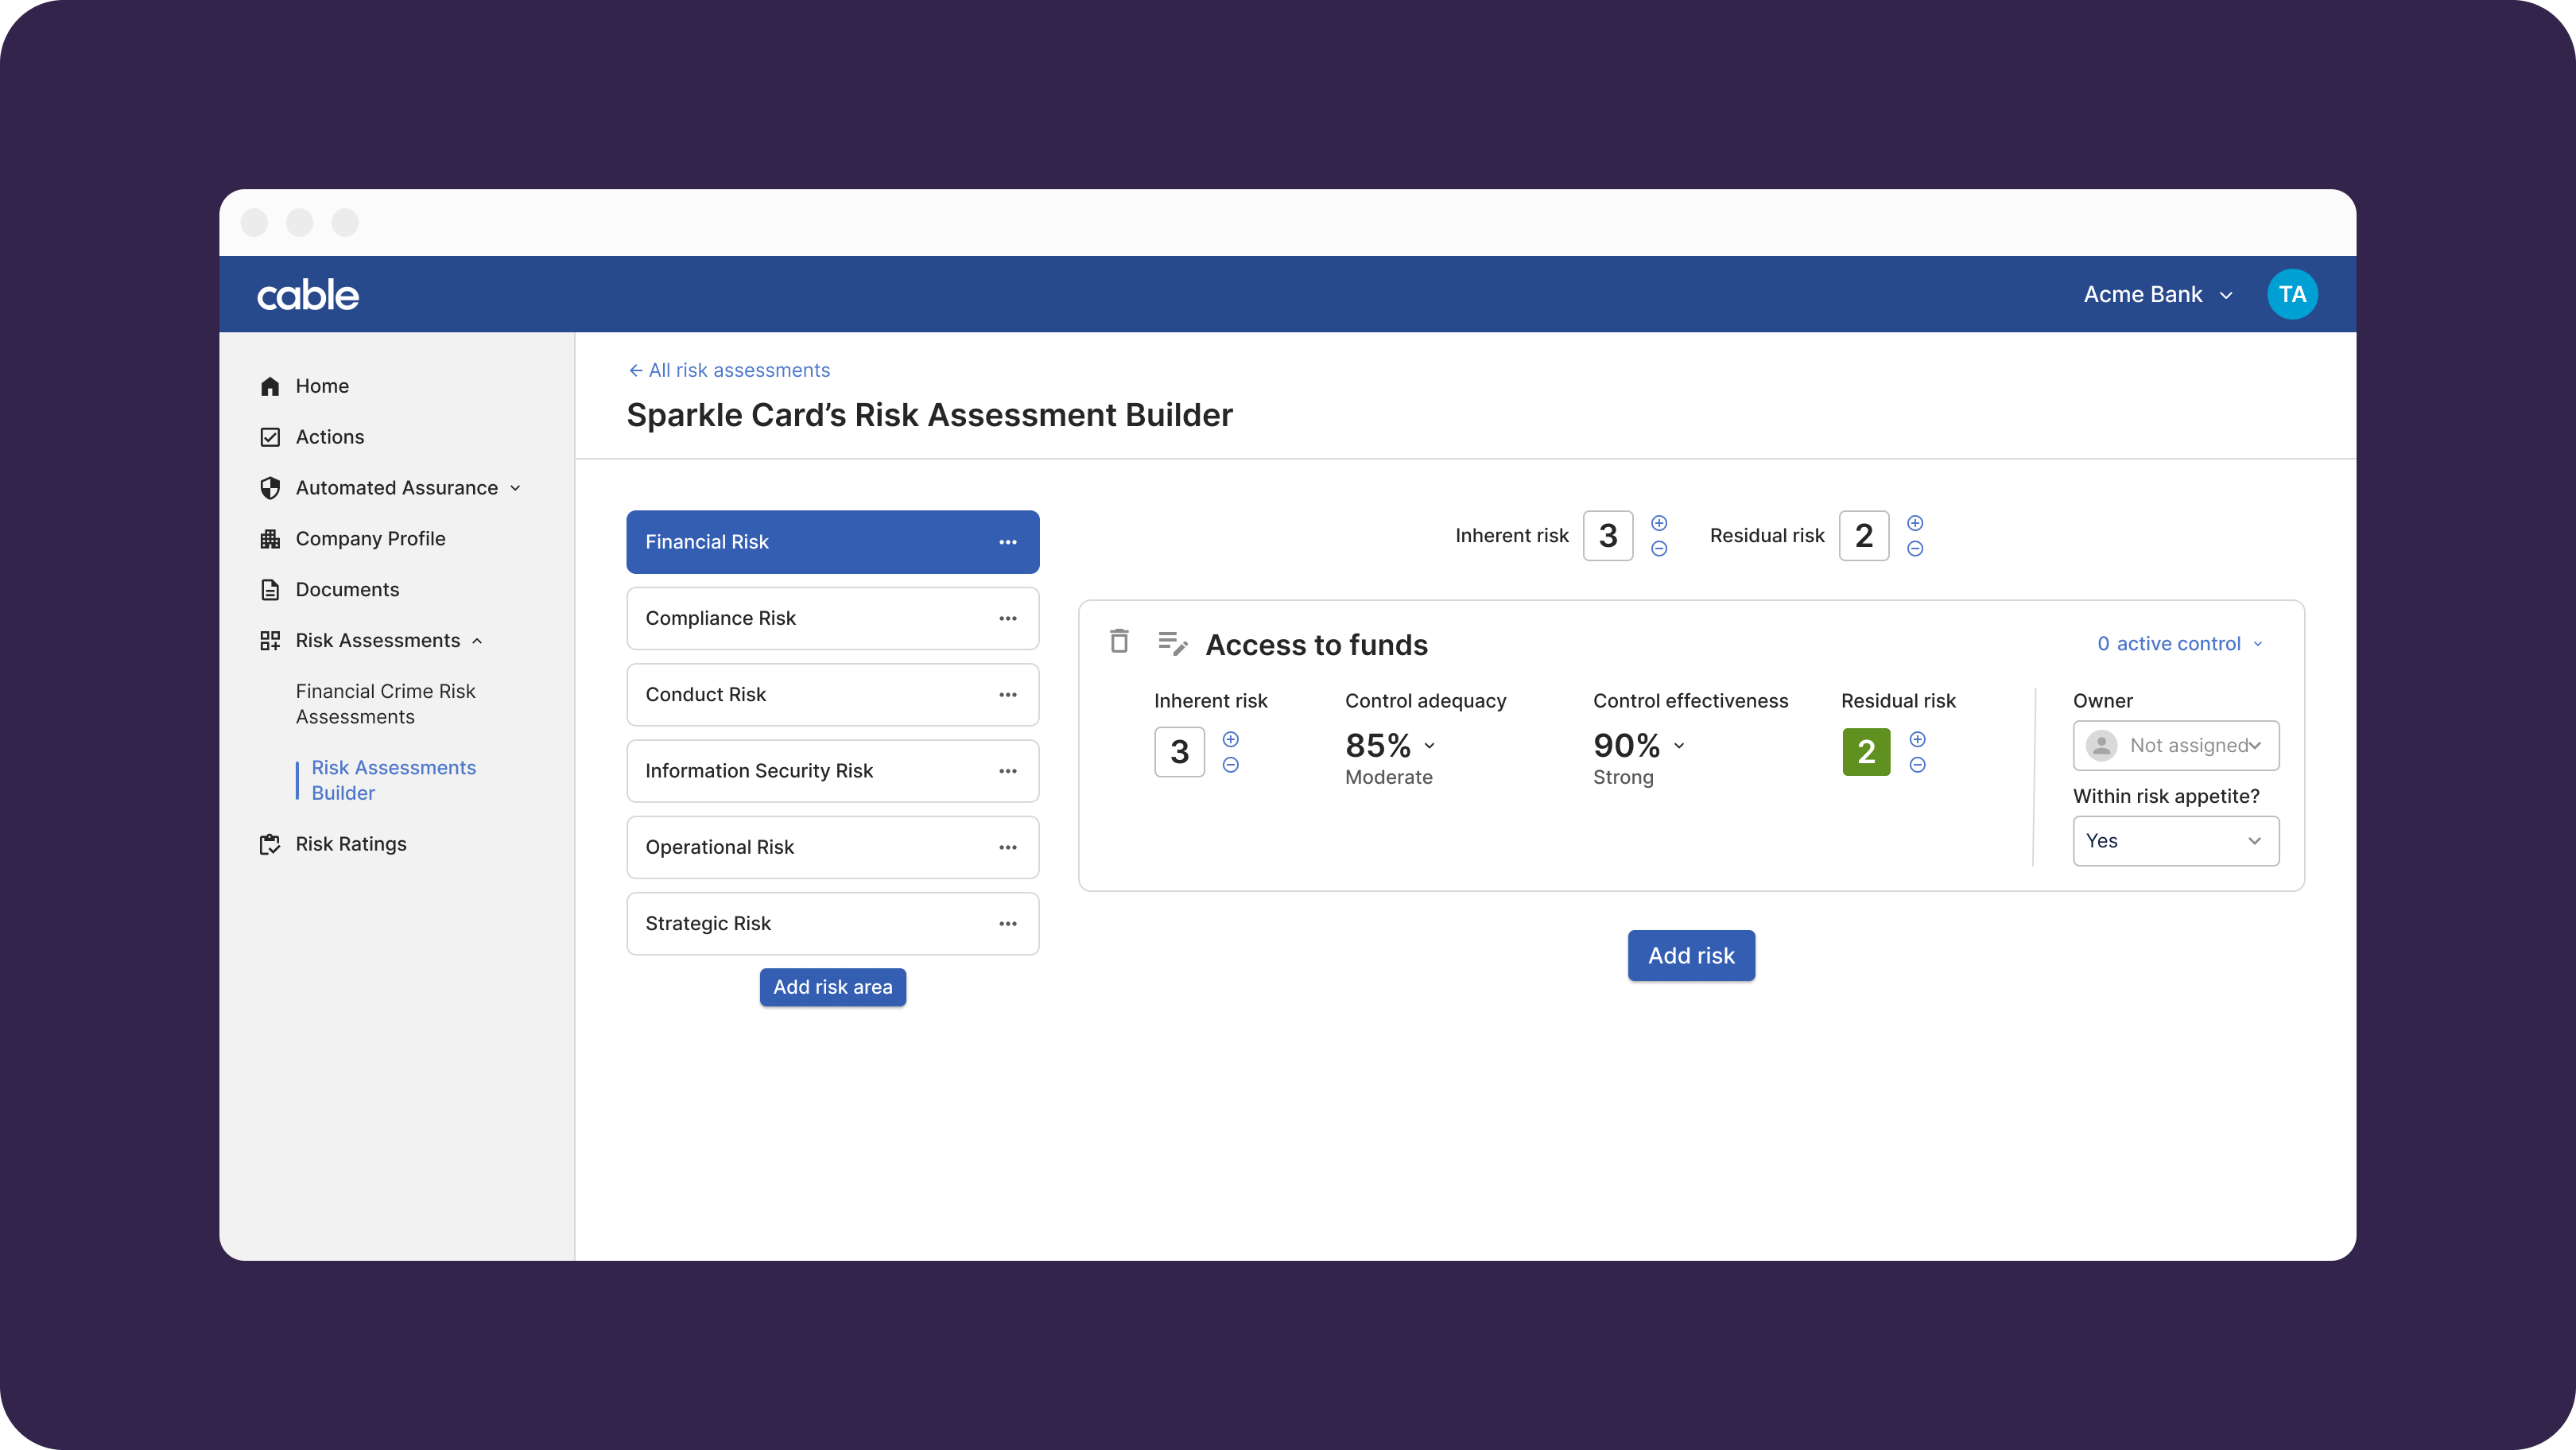This screenshot has height=1450, width=2576.
Task: Open the Compliance Risk options menu
Action: 1007,618
